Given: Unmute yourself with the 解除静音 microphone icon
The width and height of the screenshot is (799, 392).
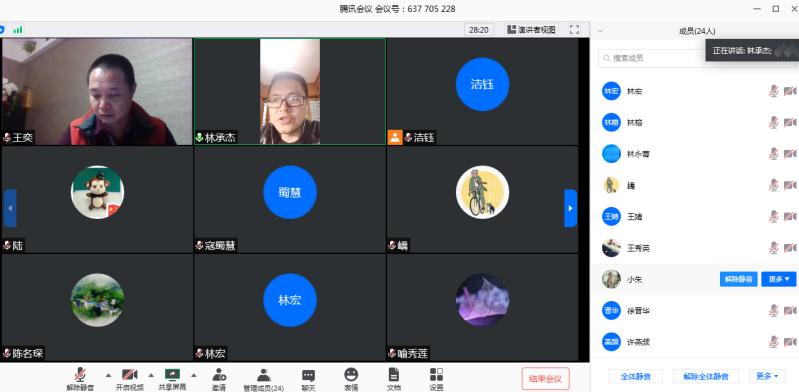Looking at the screenshot, I should click(x=80, y=374).
